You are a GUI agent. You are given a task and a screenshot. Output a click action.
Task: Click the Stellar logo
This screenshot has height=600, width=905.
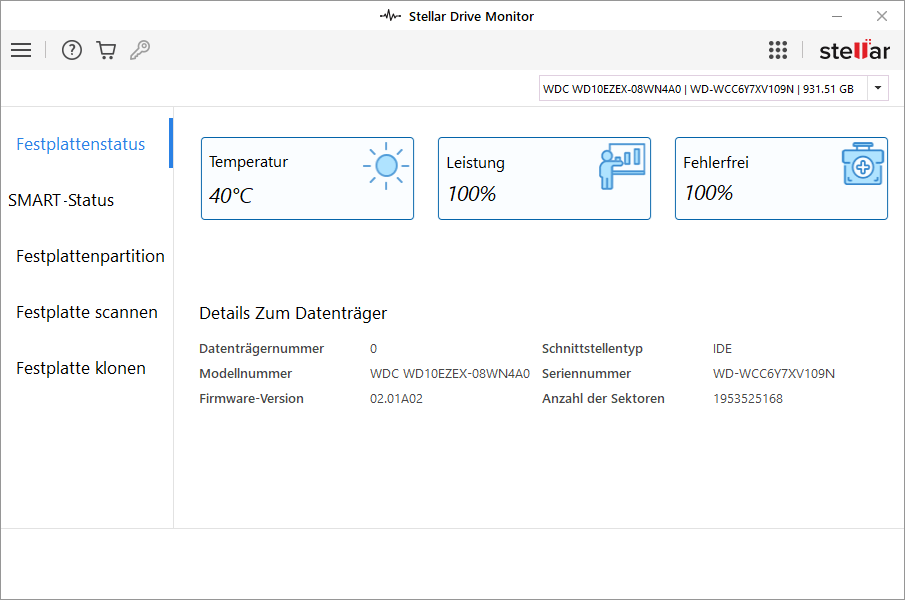(854, 50)
